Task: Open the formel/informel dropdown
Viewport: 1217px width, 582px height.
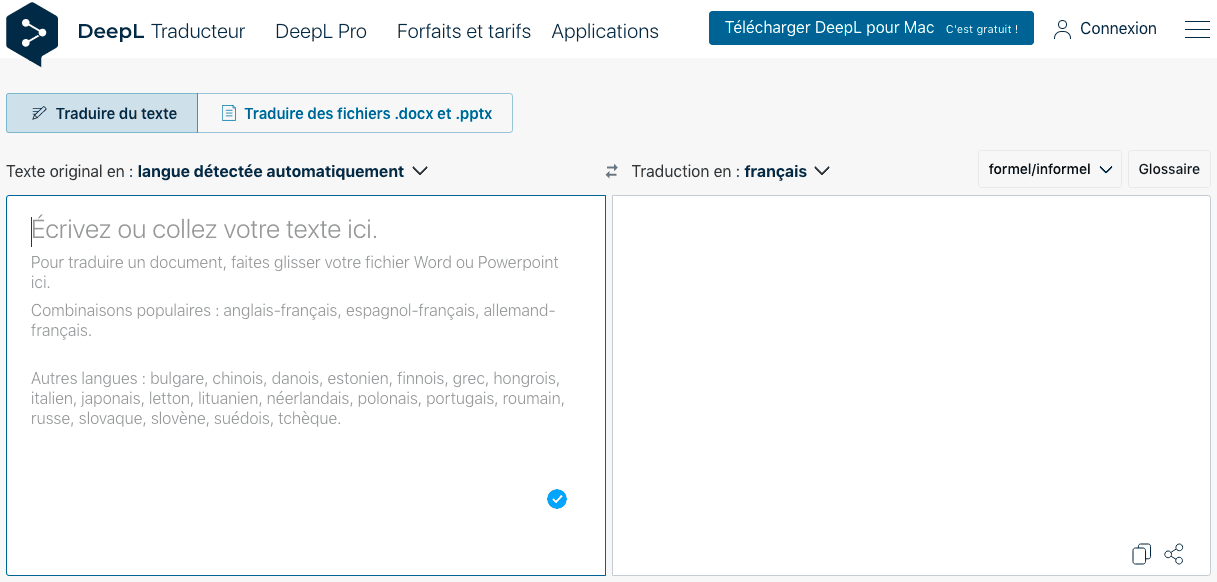Action: click(x=1050, y=169)
